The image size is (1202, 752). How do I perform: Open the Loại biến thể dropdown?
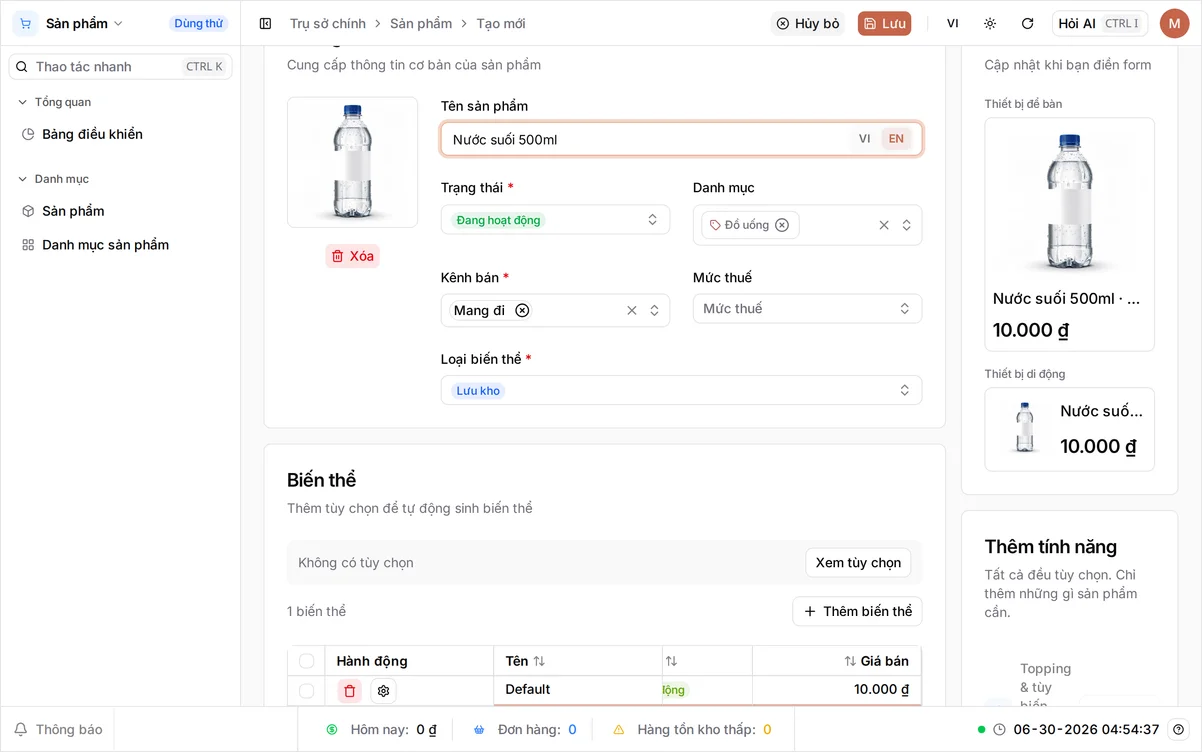(681, 390)
